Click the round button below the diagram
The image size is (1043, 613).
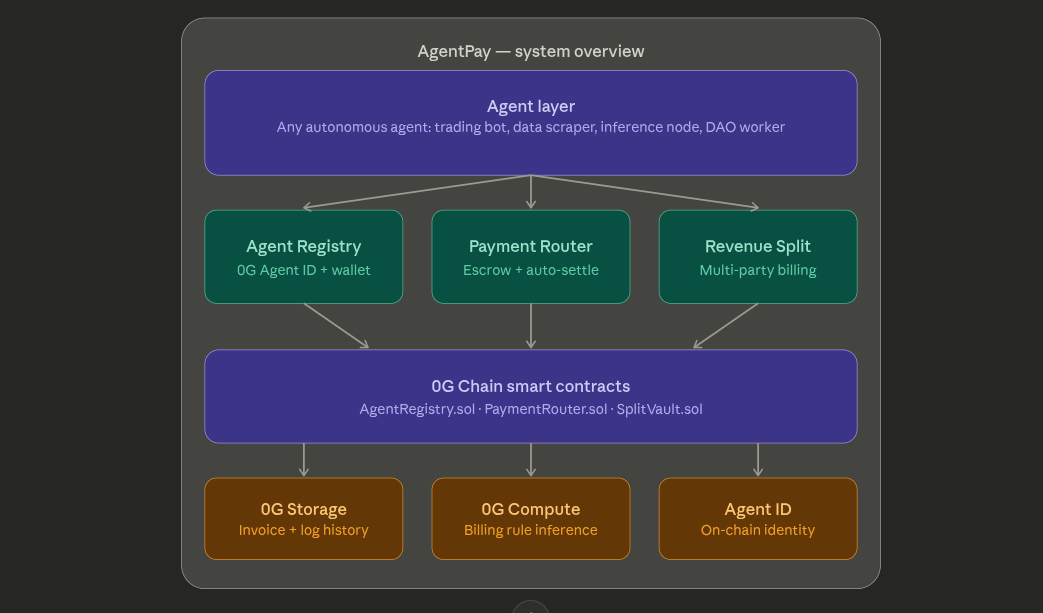(x=530, y=608)
